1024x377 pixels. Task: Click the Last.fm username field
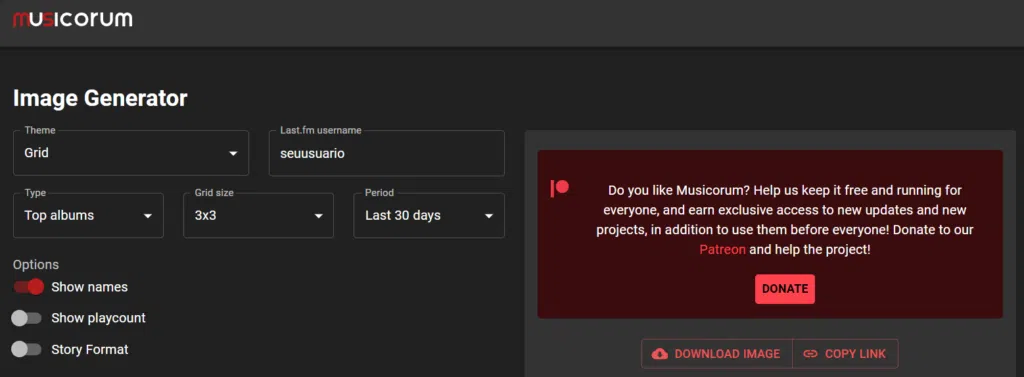[387, 153]
